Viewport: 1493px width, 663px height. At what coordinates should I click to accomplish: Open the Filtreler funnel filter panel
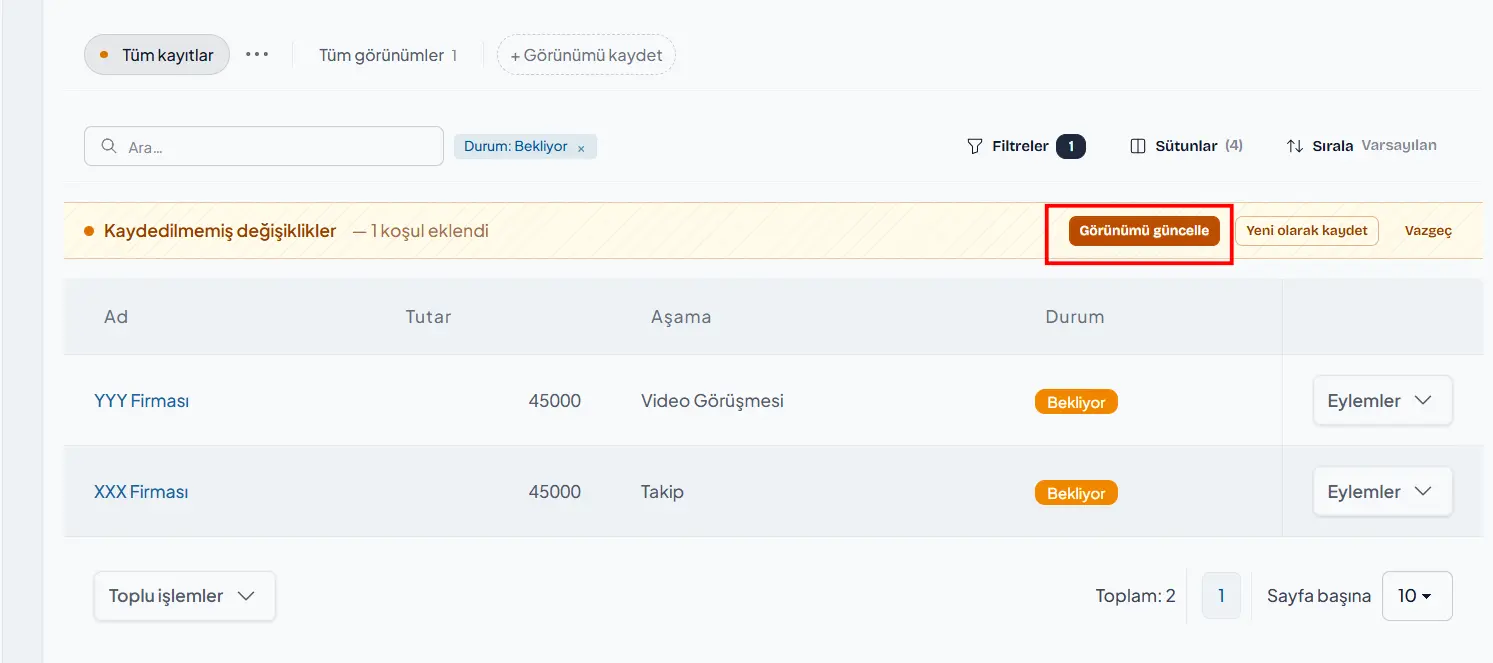[1025, 146]
